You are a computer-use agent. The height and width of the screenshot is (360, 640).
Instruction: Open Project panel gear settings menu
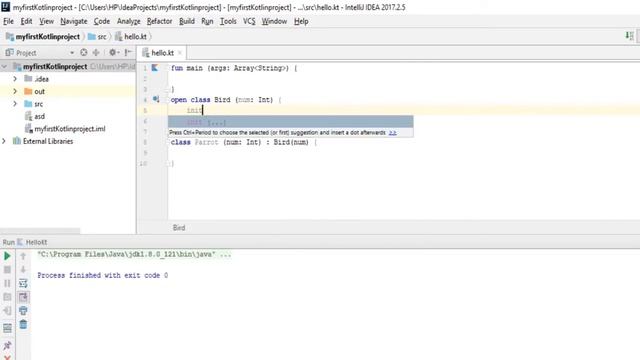(x=113, y=52)
